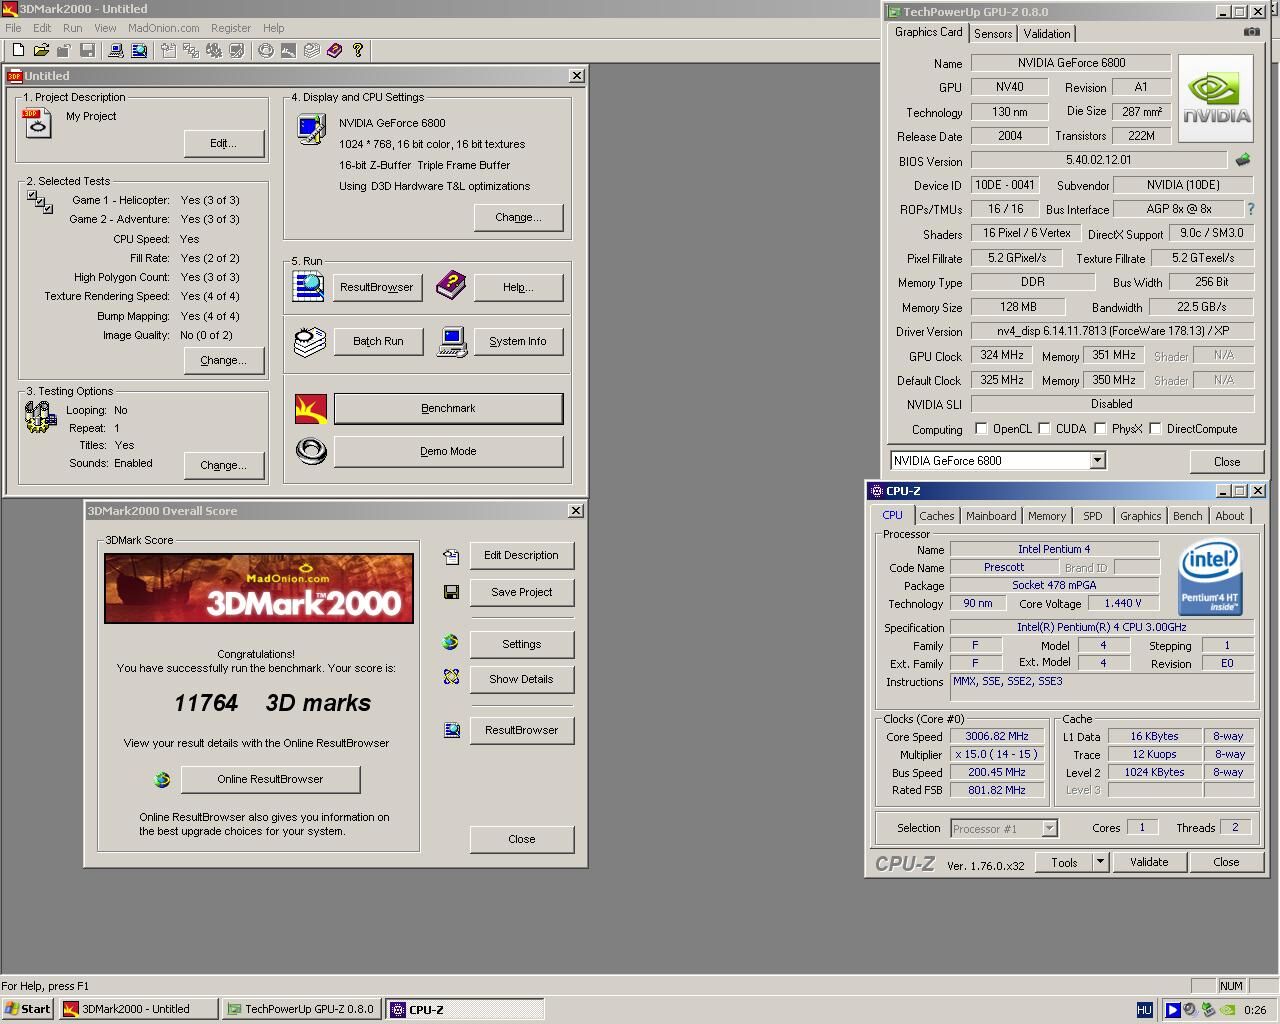Open the Mainboard tab in CPU-Z
Image resolution: width=1280 pixels, height=1024 pixels.
[x=991, y=516]
